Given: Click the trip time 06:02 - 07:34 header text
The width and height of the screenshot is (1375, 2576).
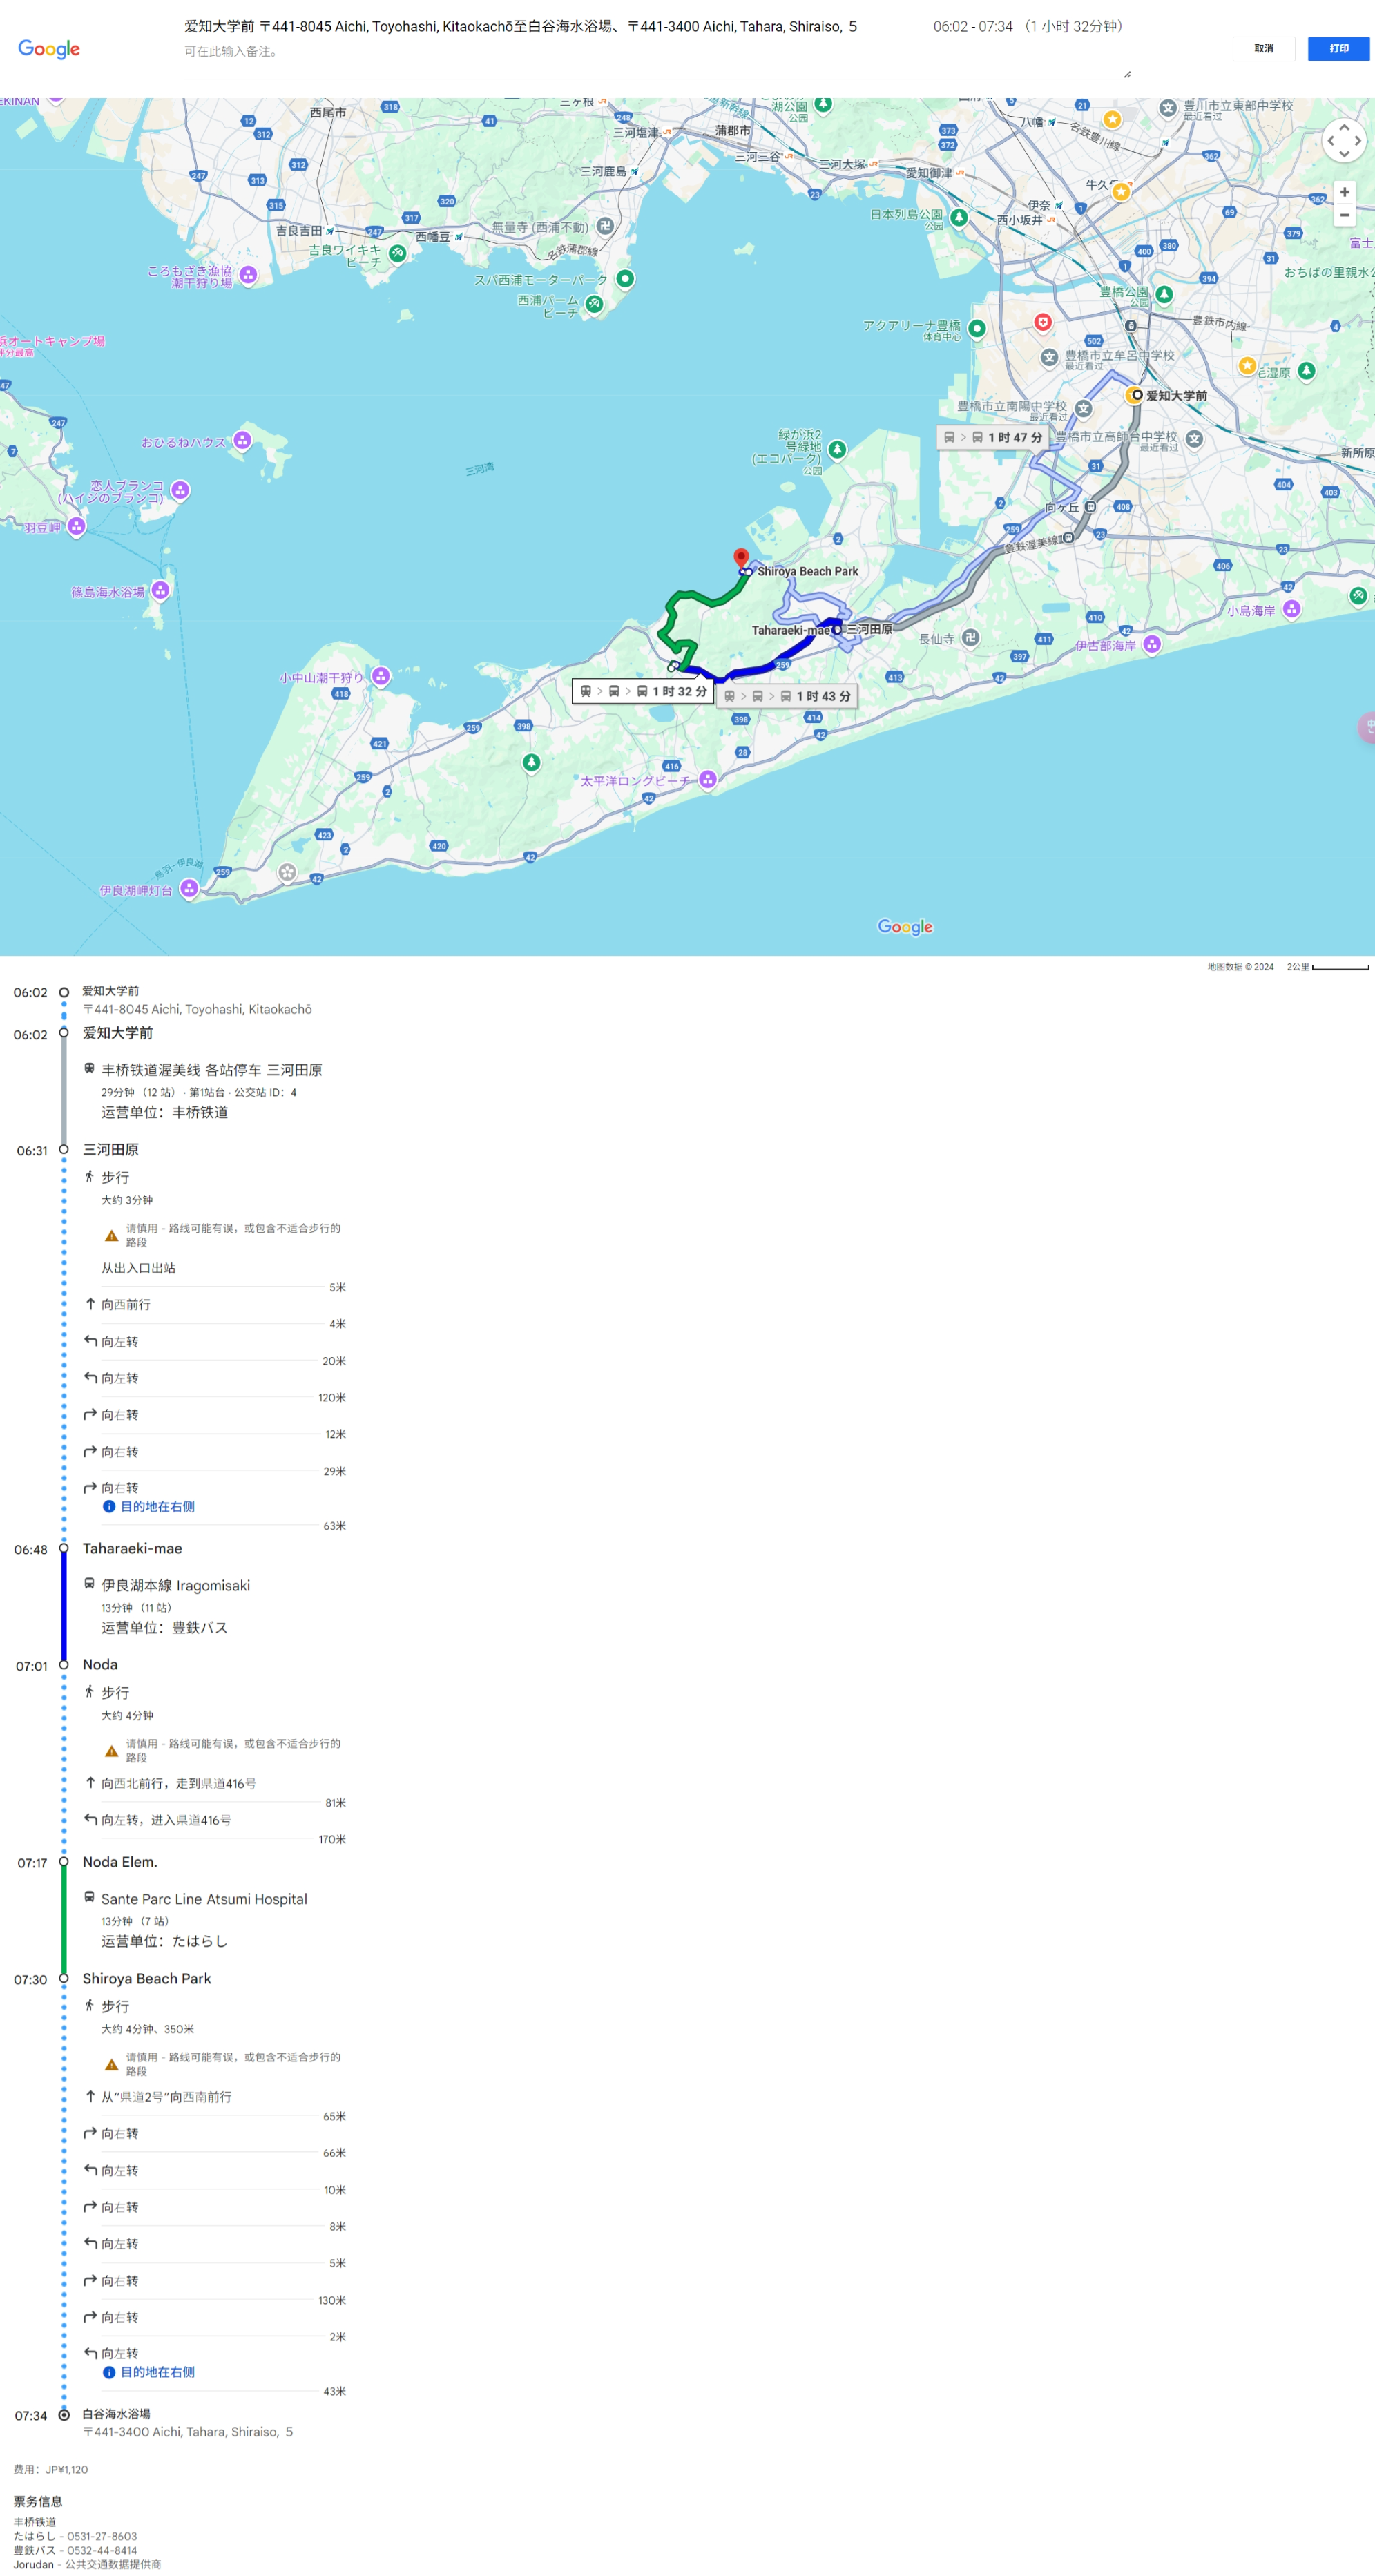Looking at the screenshot, I should 973,26.
